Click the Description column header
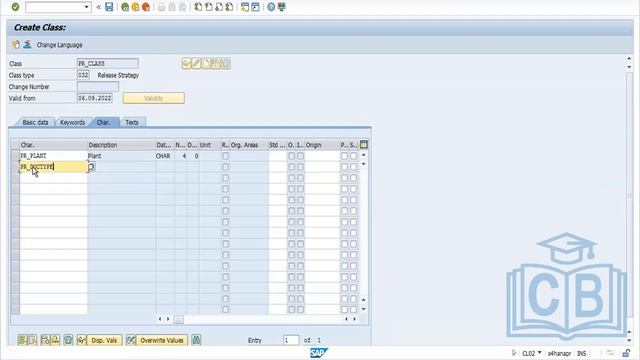The height and width of the screenshot is (360, 640). point(122,145)
